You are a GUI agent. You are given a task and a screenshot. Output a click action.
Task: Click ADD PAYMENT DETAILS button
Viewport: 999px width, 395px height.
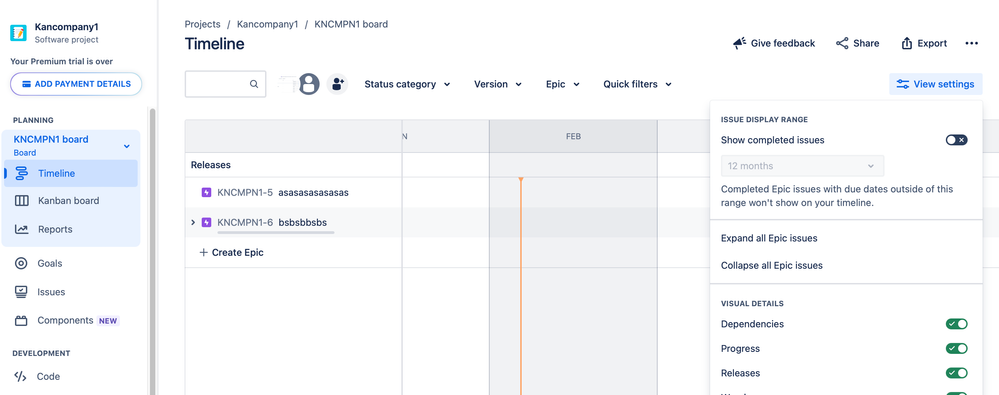[76, 84]
